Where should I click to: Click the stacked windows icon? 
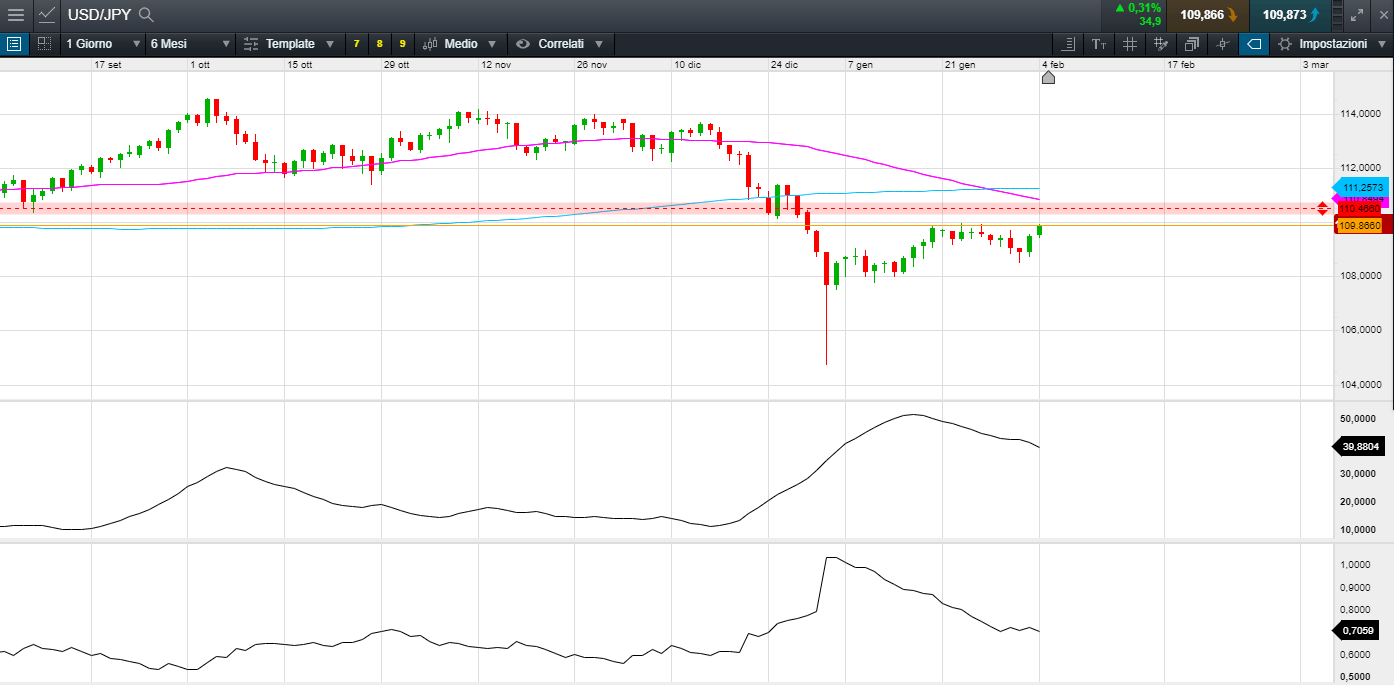(1192, 44)
